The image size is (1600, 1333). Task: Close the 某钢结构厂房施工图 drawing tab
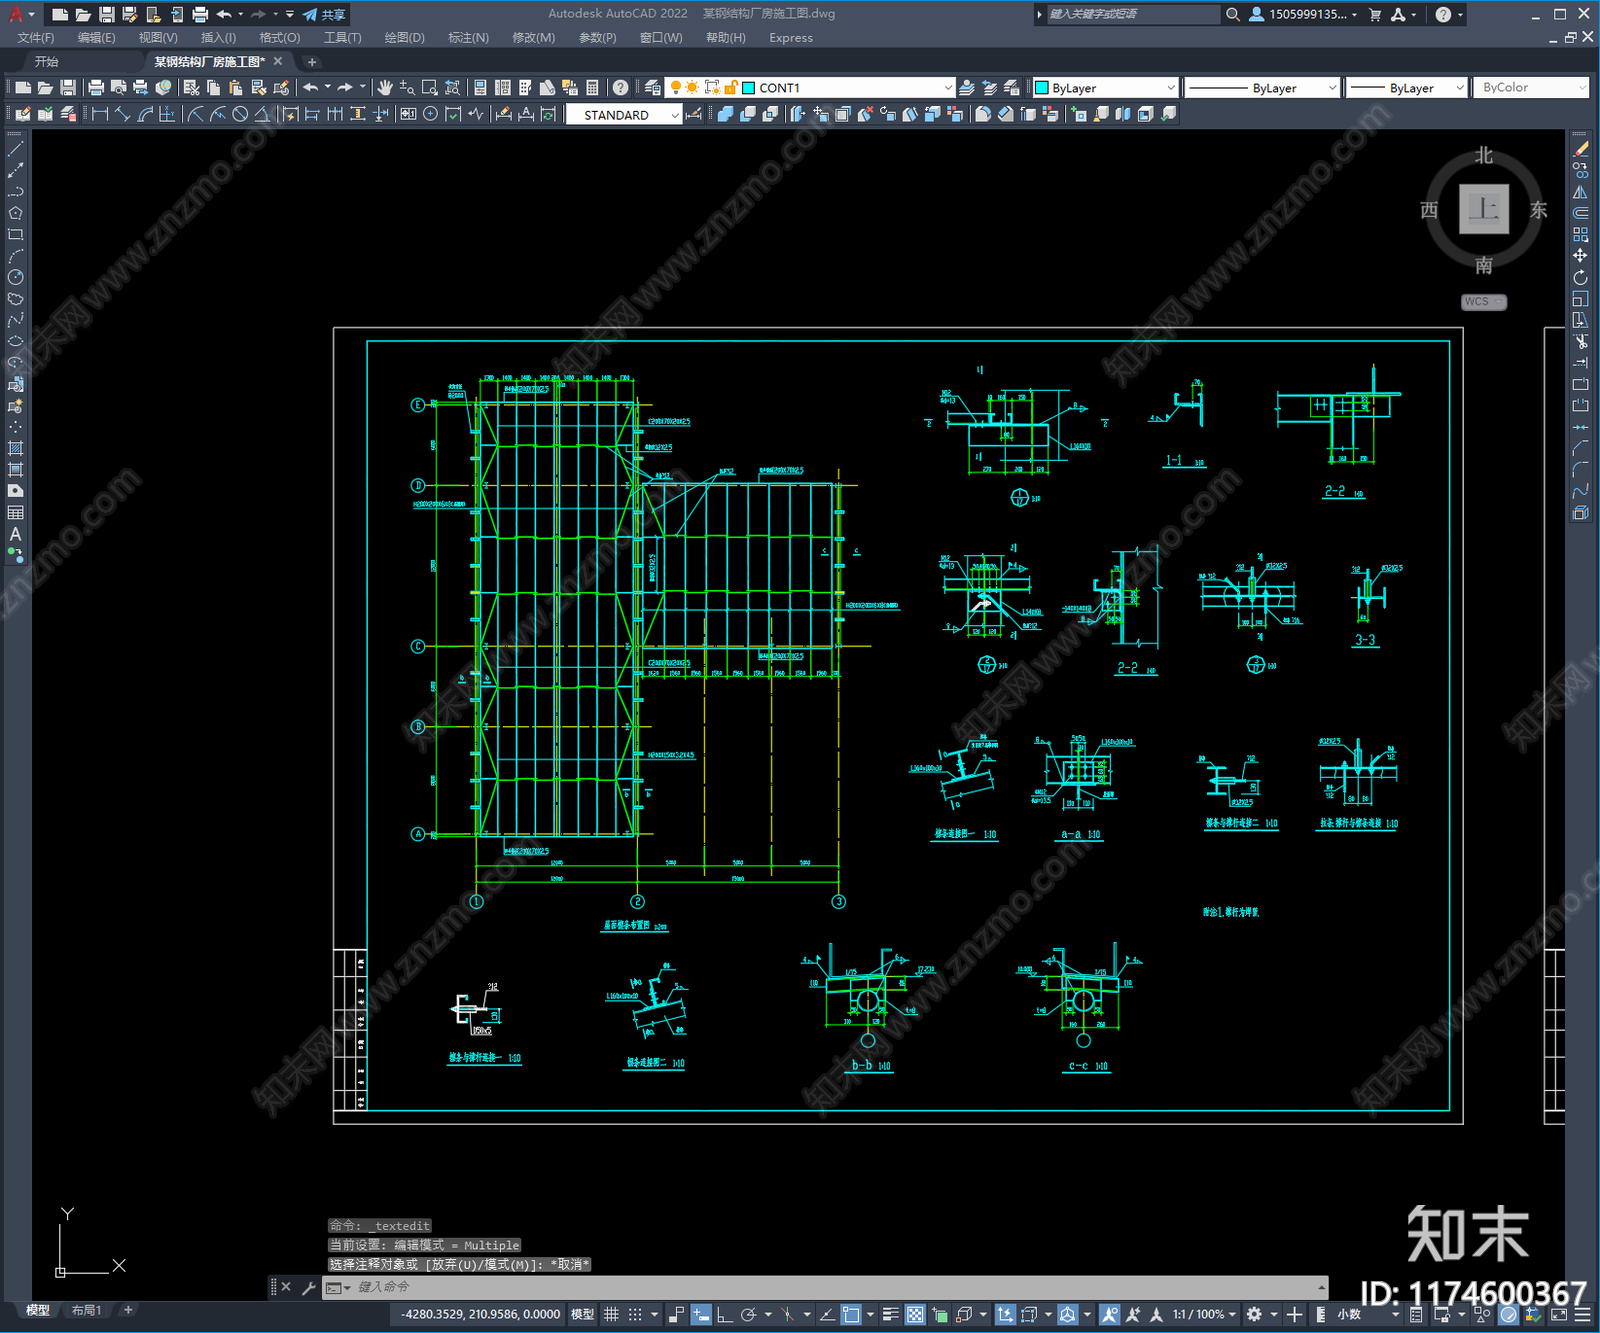point(278,61)
